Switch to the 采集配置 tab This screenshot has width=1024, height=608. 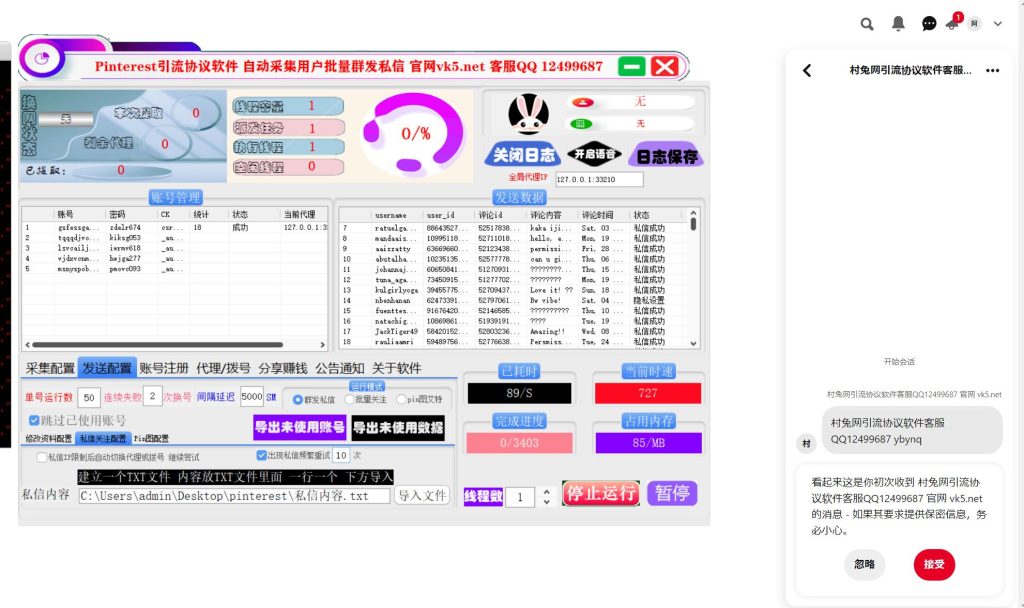50,368
